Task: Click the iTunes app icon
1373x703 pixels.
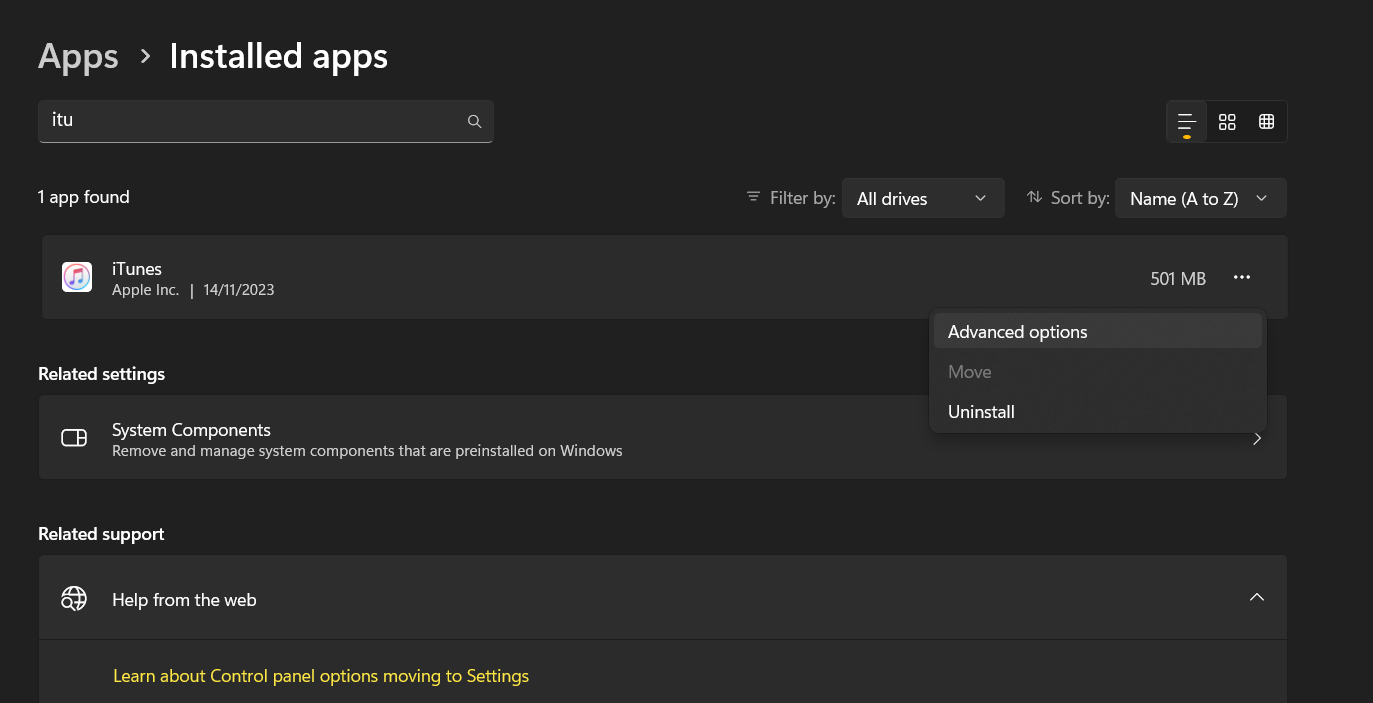Action: [x=77, y=277]
